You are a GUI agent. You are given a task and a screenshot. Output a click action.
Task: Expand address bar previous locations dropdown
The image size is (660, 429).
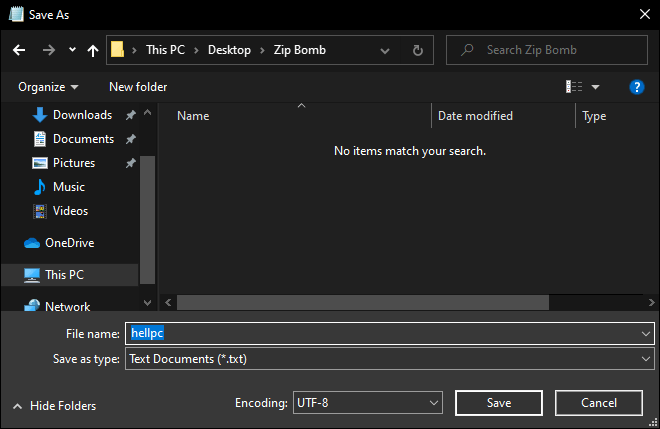click(385, 51)
